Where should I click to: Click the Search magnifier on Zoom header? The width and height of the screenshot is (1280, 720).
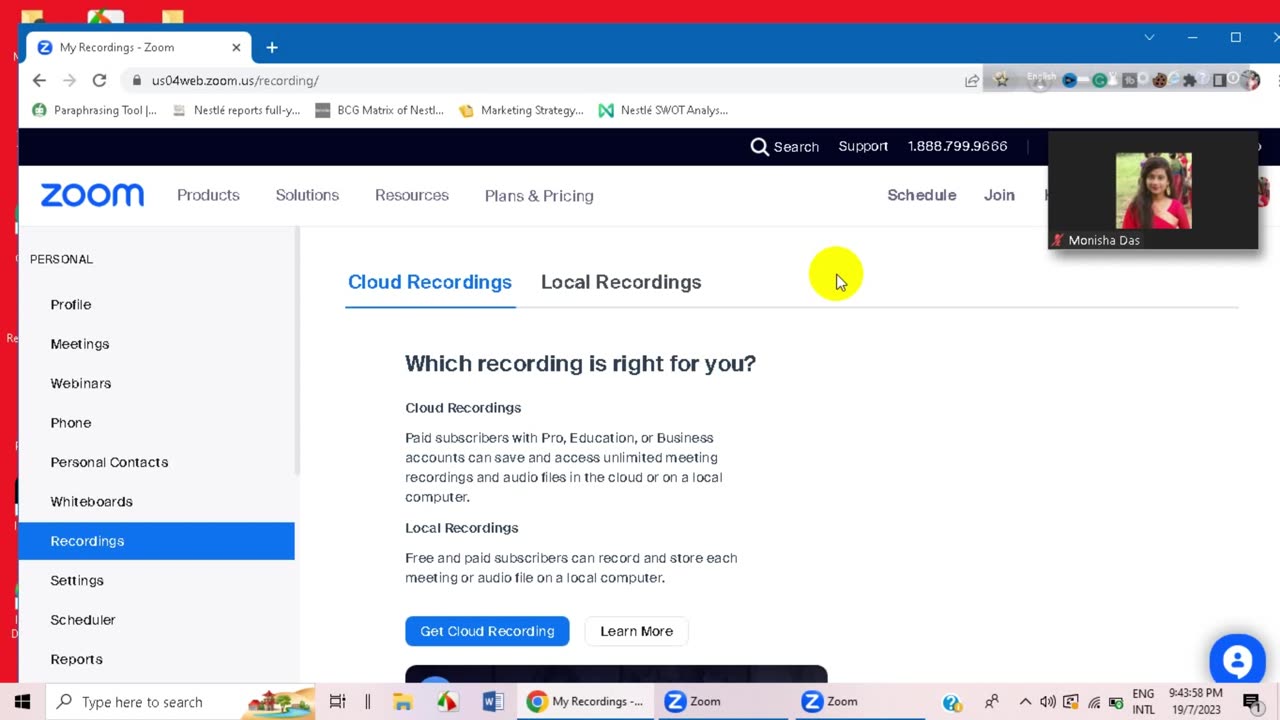[759, 146]
